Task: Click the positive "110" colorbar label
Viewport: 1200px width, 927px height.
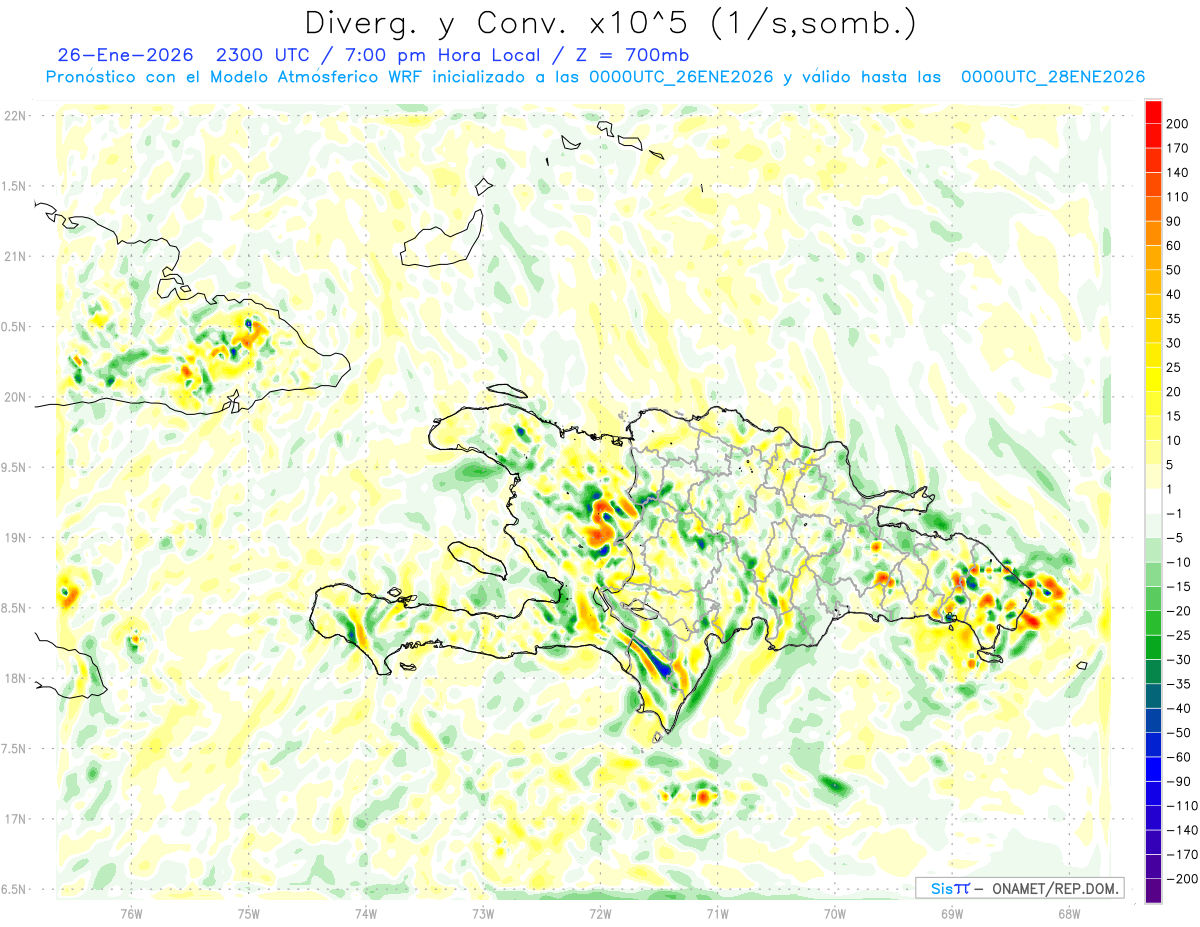Action: 1178,197
